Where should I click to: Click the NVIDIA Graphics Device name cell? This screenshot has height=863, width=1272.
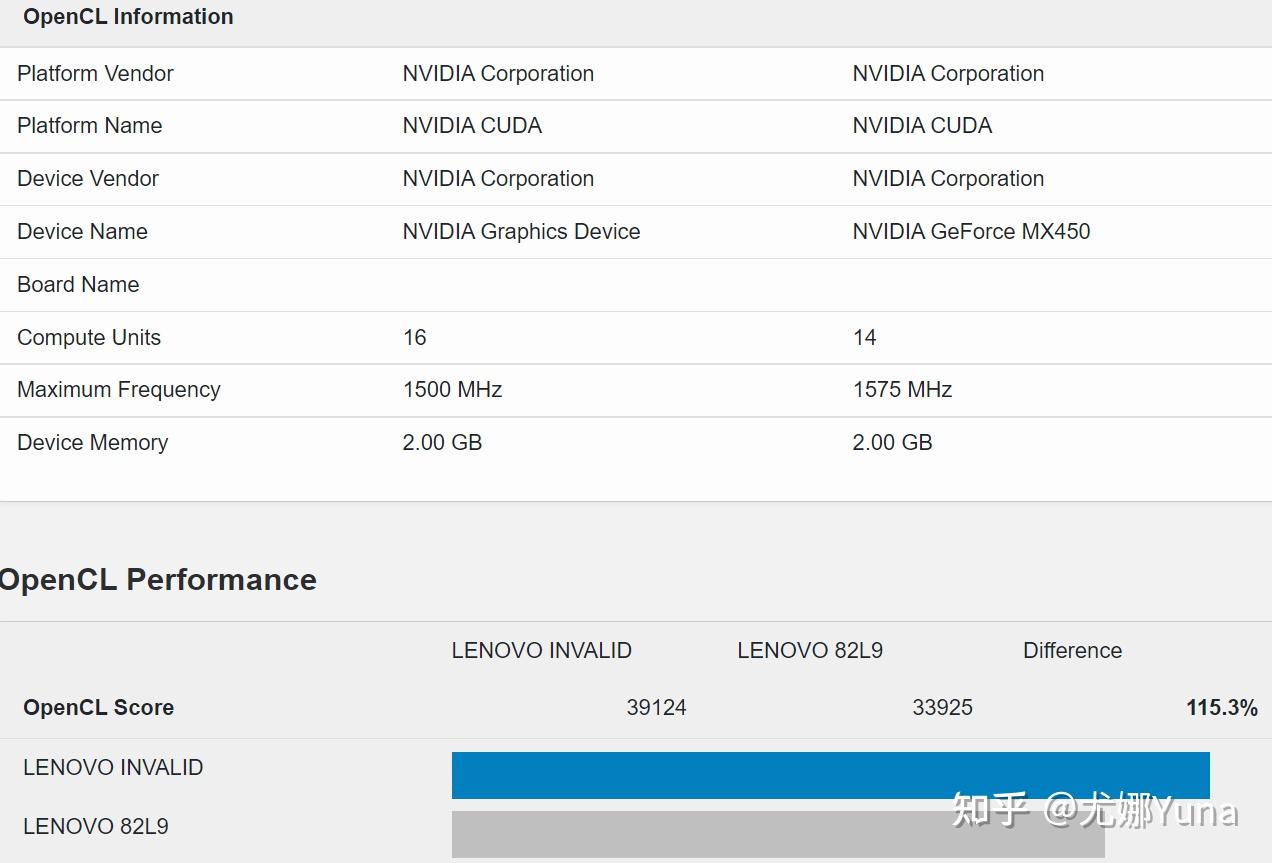point(521,231)
